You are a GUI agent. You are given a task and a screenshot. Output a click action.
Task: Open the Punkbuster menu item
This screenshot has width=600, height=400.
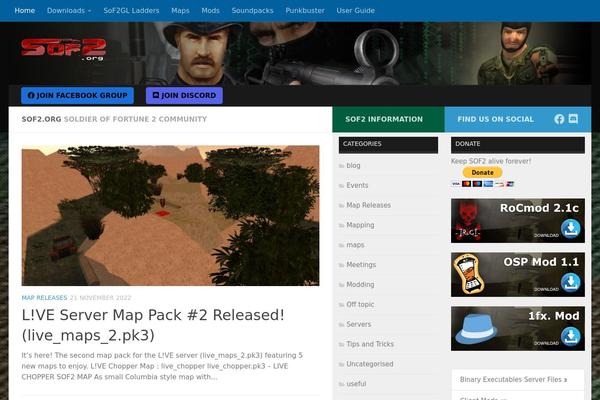[x=305, y=11]
